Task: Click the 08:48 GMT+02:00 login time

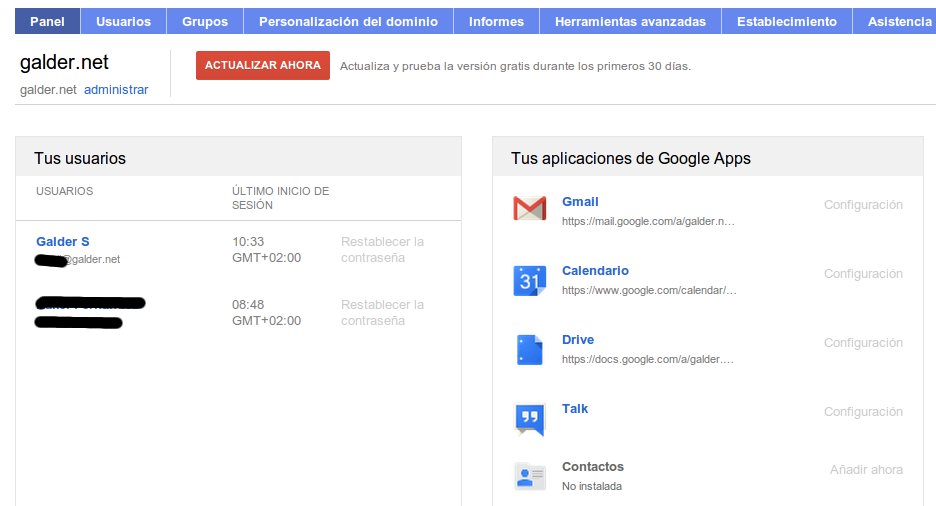Action: point(266,313)
